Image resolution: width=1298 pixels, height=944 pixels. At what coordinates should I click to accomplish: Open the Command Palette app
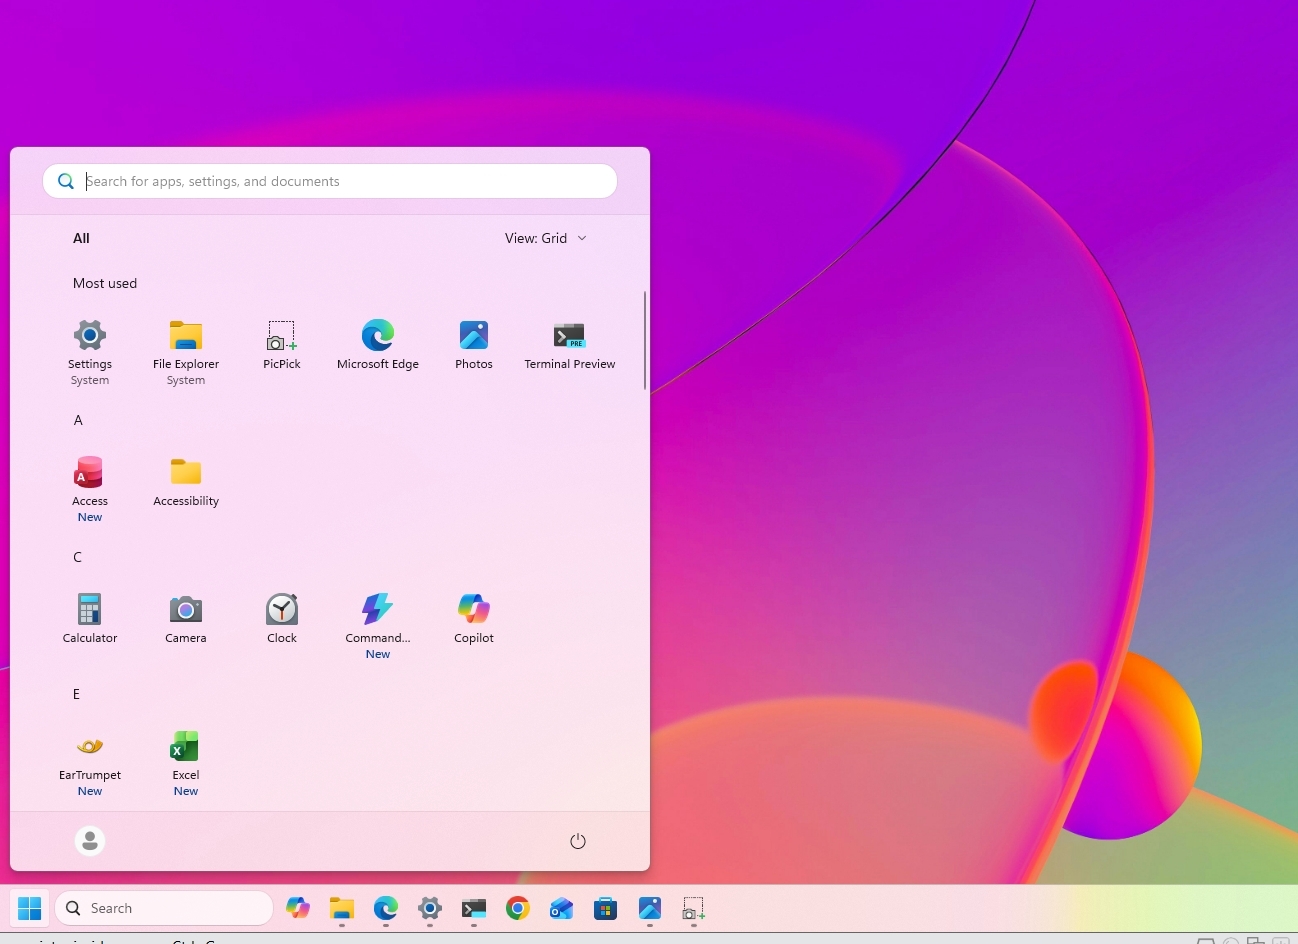[378, 626]
